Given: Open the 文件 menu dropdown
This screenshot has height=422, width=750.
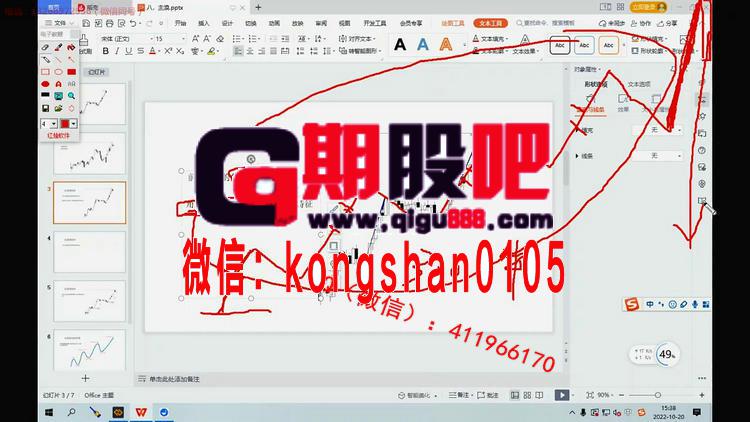Looking at the screenshot, I should [x=60, y=23].
